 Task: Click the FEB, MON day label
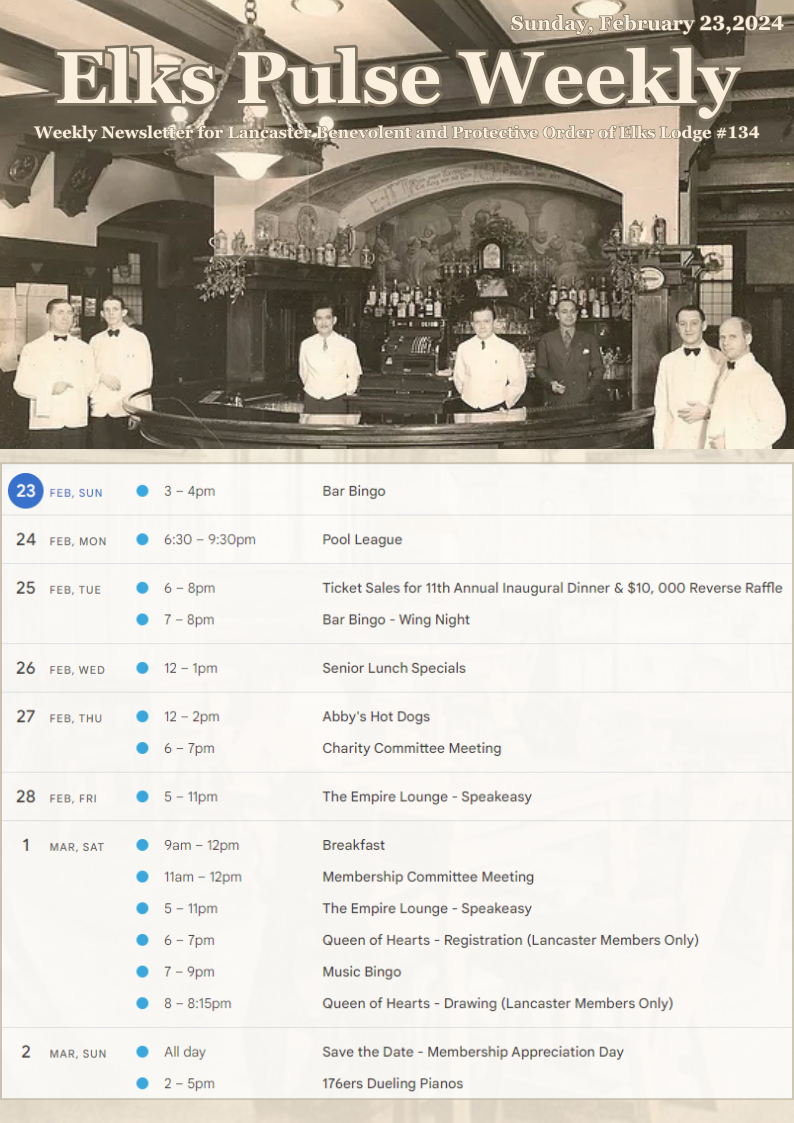click(x=78, y=541)
